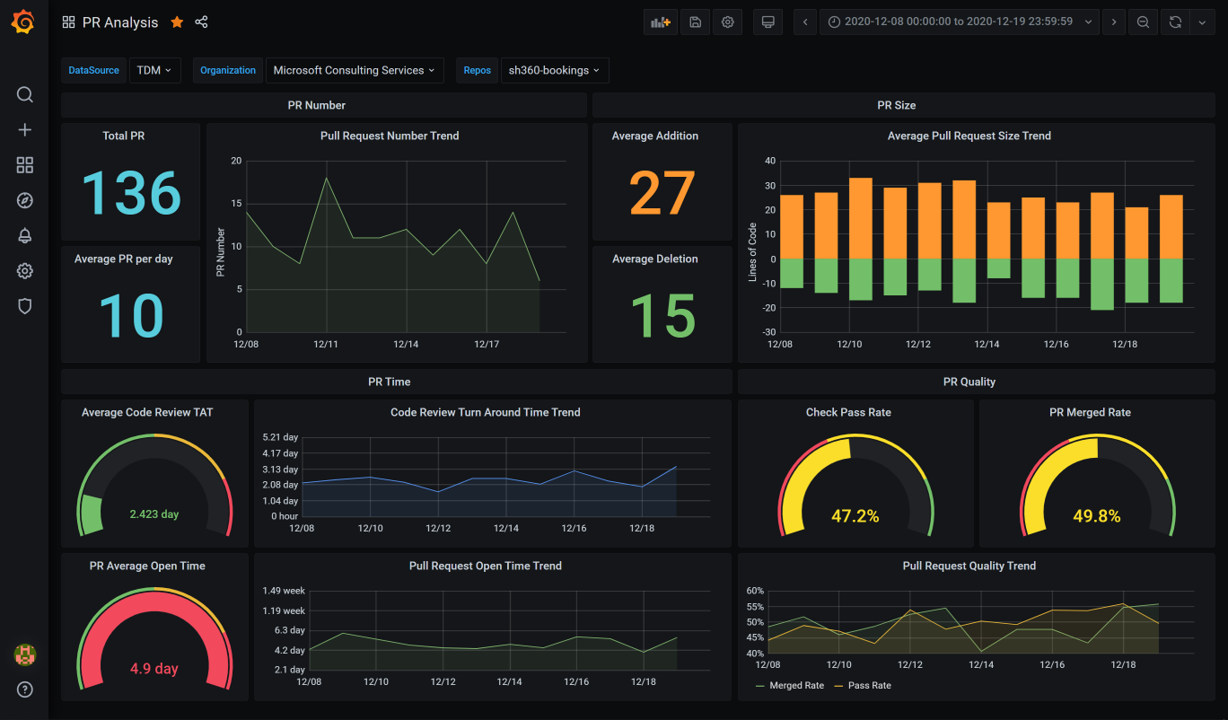
Task: Click the Organization variable label
Action: (x=228, y=70)
